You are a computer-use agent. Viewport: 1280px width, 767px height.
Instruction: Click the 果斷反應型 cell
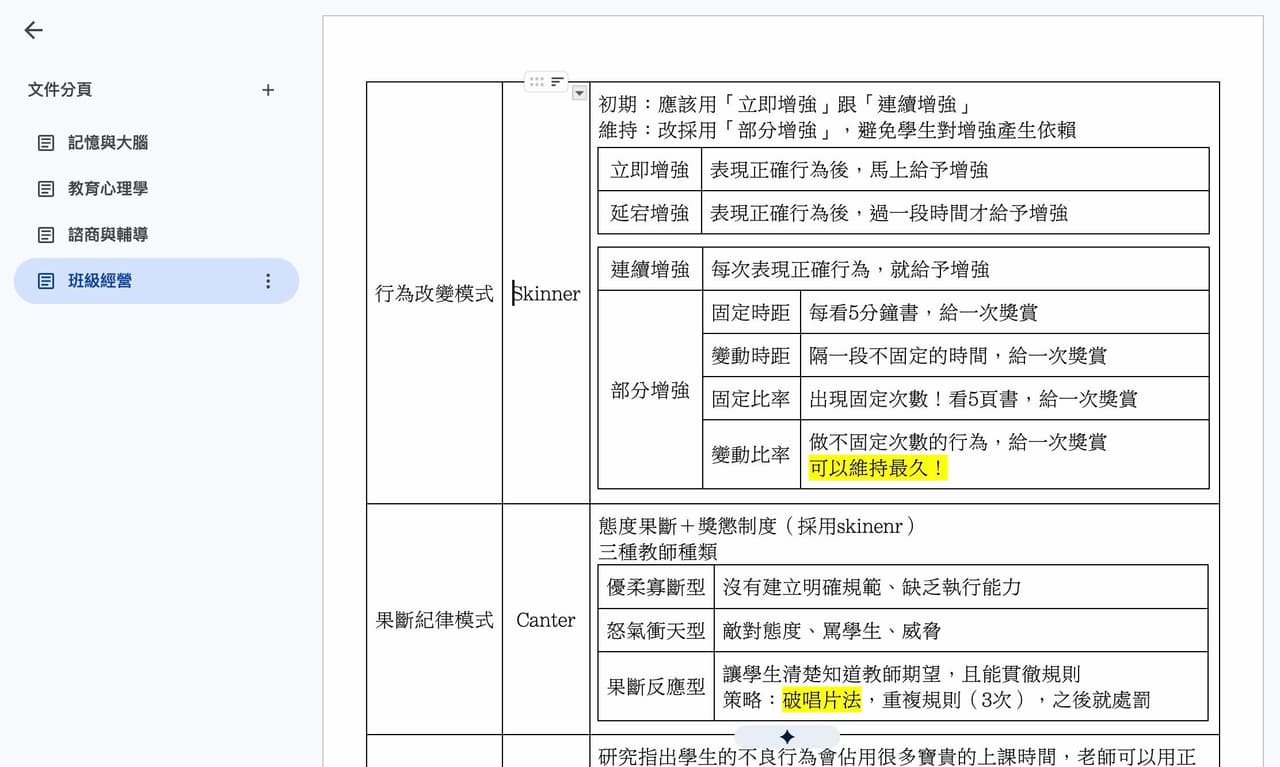pyautogui.click(x=656, y=687)
